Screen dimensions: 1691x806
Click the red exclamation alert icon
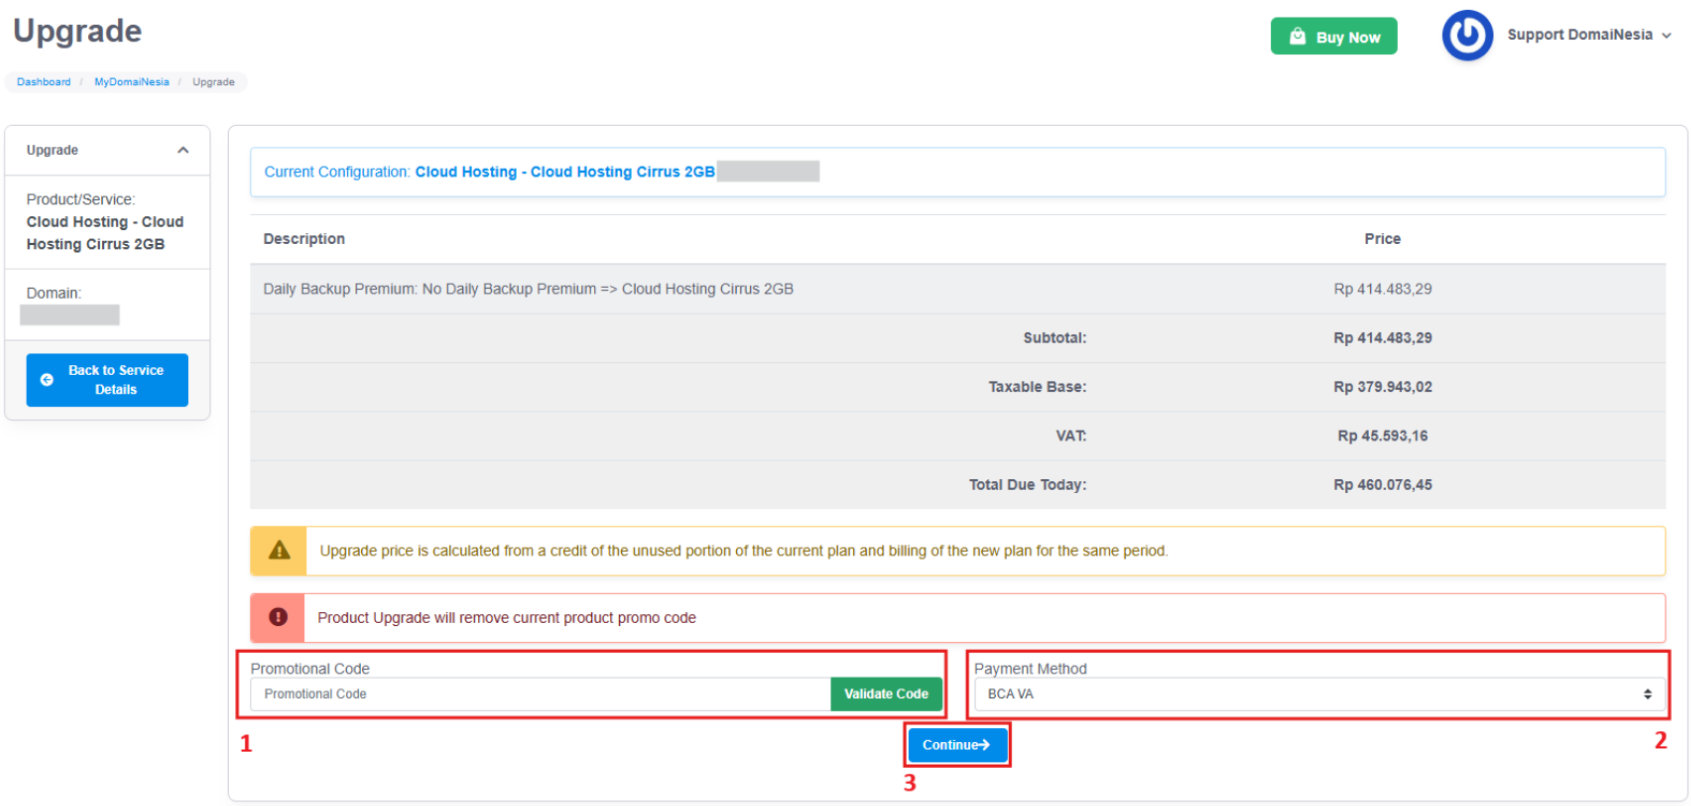(278, 617)
